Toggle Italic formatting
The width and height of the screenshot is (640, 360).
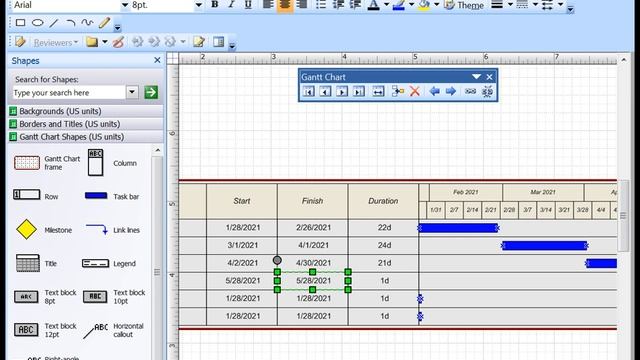tap(231, 5)
